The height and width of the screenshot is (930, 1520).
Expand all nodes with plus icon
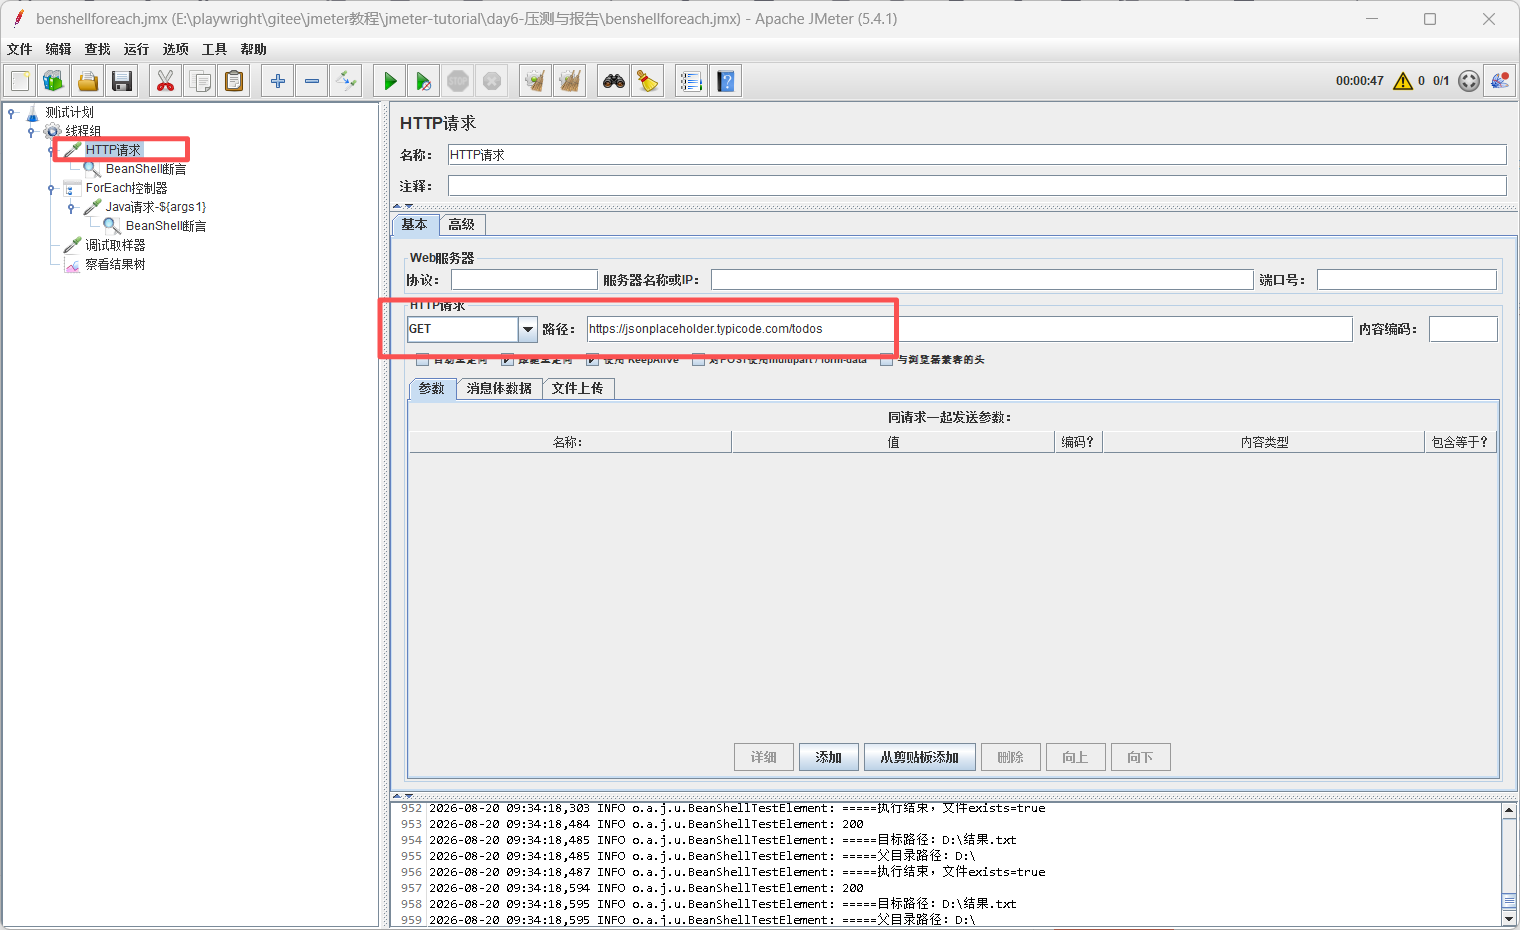tap(278, 81)
